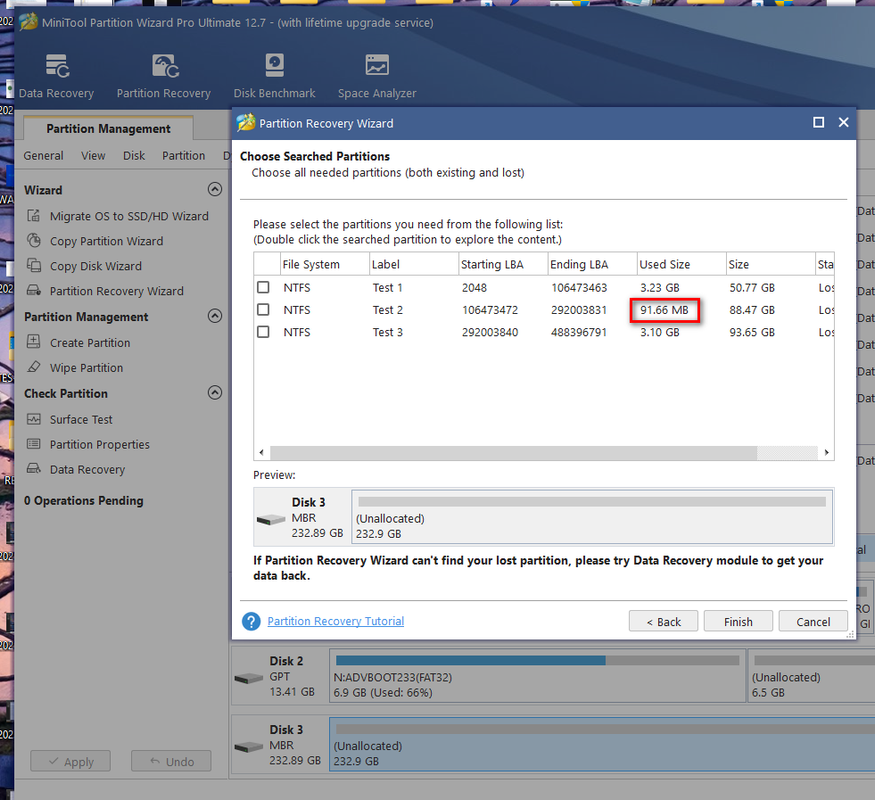Click the Create Partition icon
875x800 pixels.
click(34, 341)
